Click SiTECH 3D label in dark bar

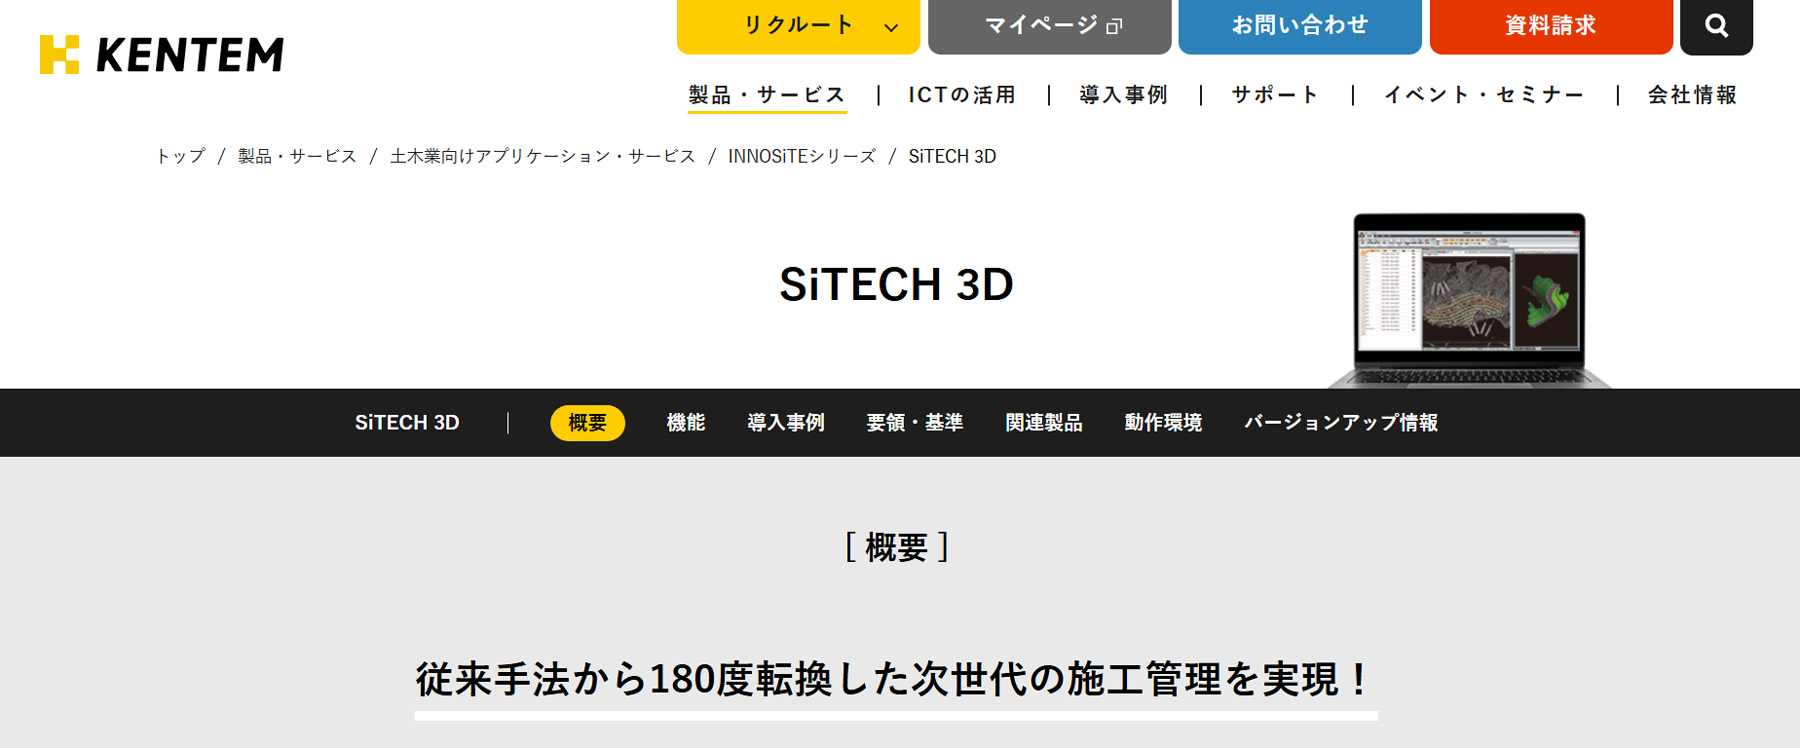pyautogui.click(x=407, y=423)
